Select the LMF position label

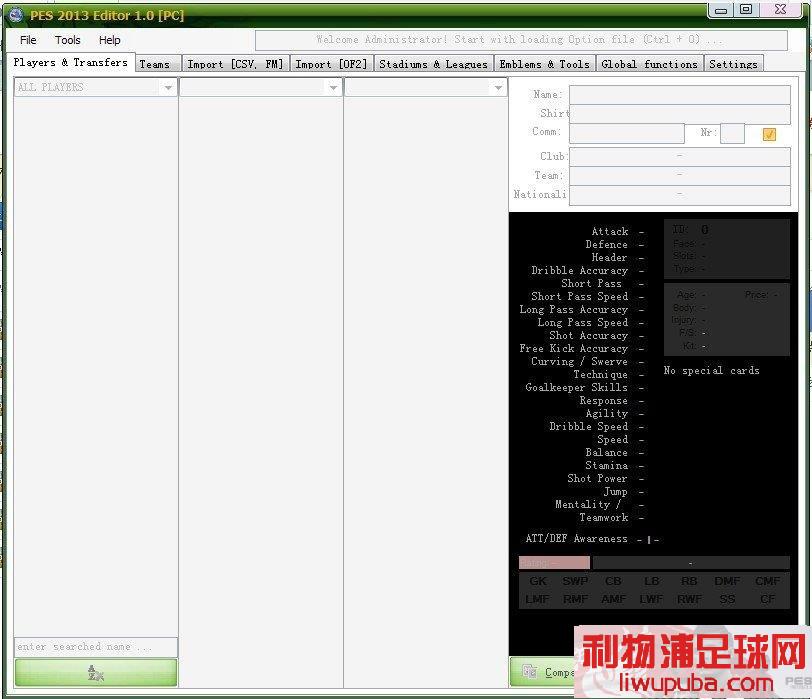coord(537,599)
